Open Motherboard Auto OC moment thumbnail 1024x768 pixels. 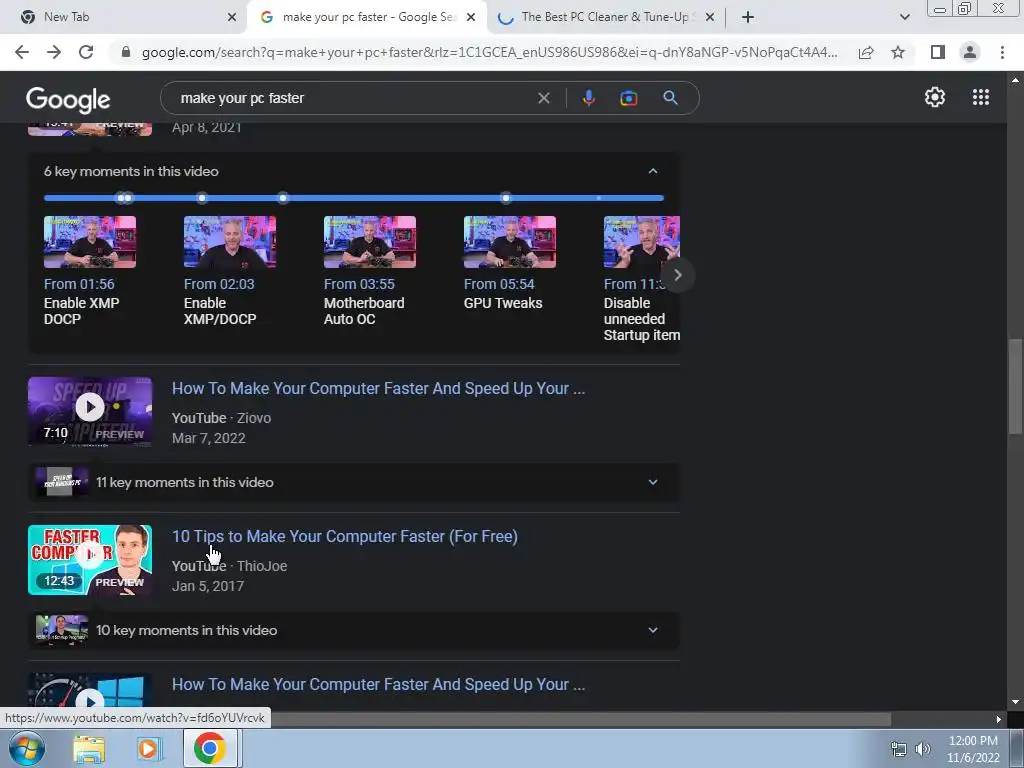point(370,242)
